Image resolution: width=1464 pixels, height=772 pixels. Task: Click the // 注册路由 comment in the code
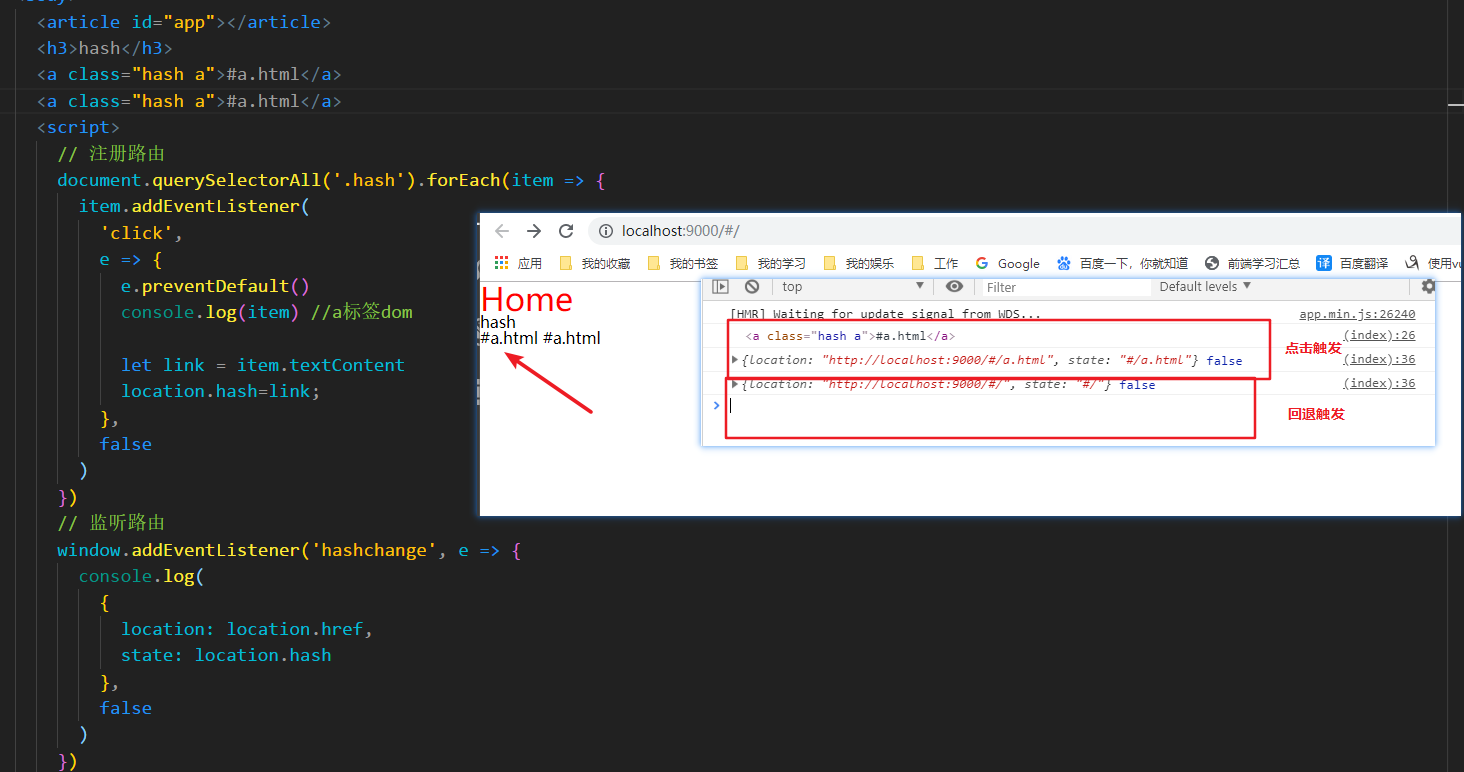click(x=111, y=154)
